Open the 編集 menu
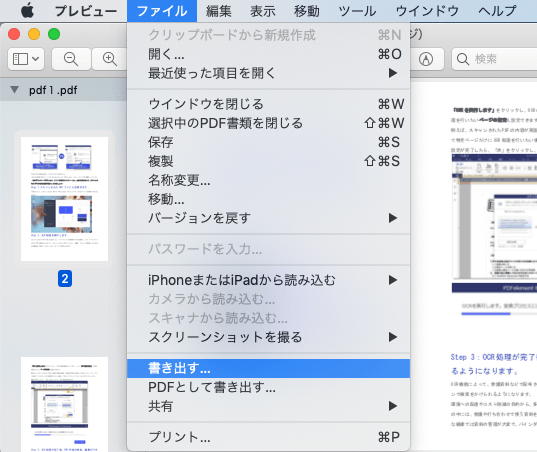 coord(219,11)
